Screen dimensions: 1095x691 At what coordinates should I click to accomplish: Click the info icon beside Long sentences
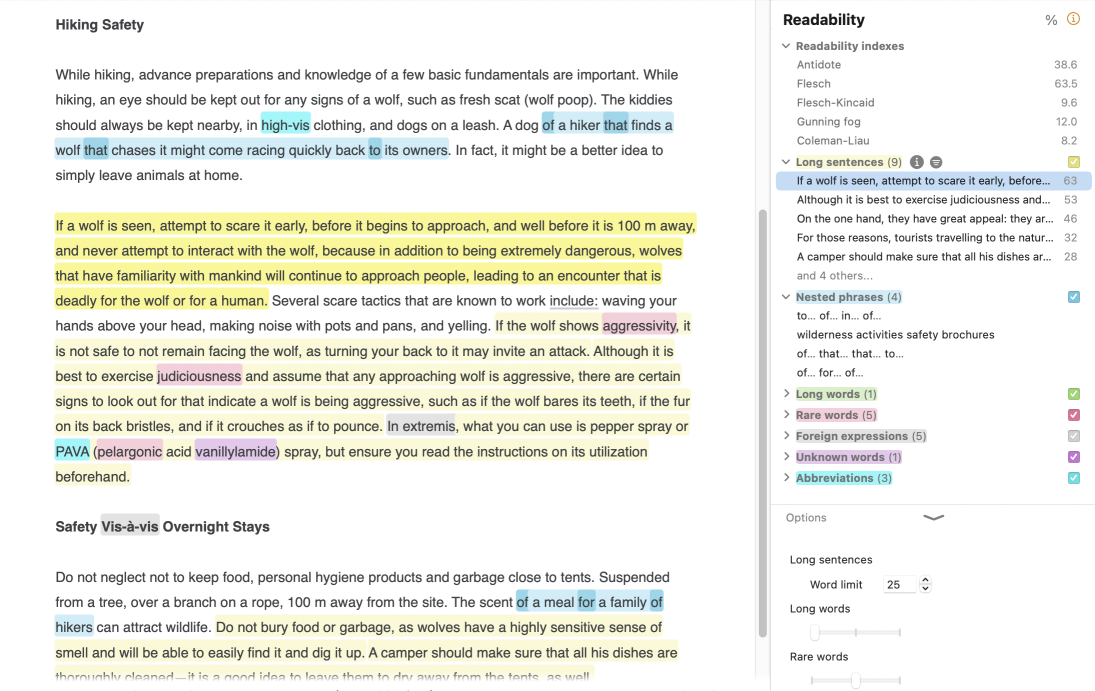[x=917, y=162]
